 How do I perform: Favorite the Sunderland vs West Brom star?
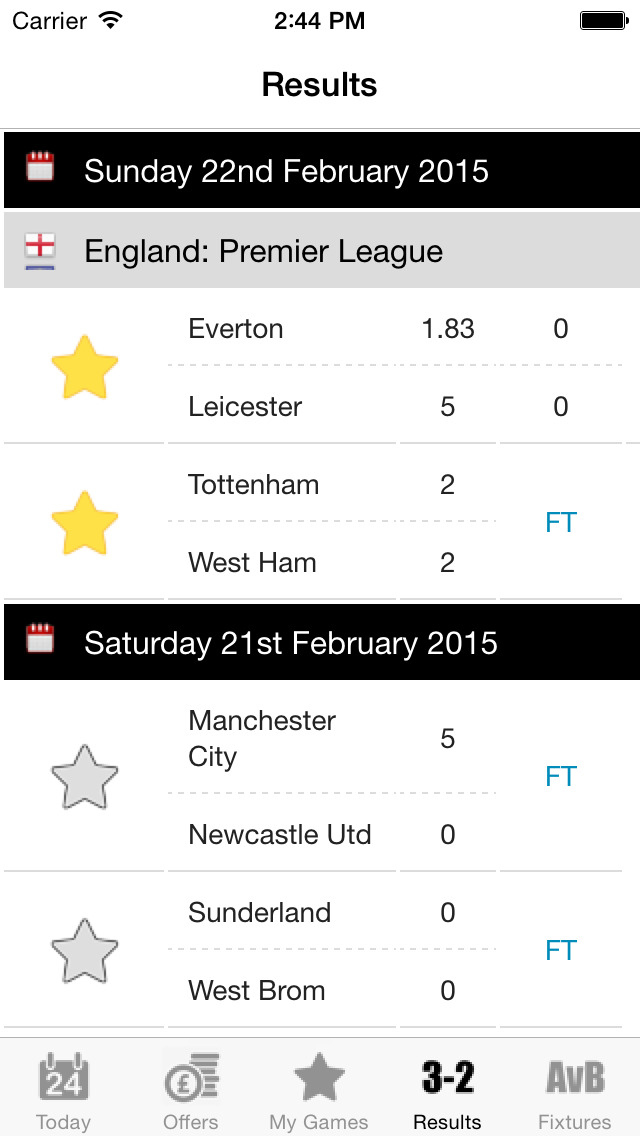coord(85,950)
